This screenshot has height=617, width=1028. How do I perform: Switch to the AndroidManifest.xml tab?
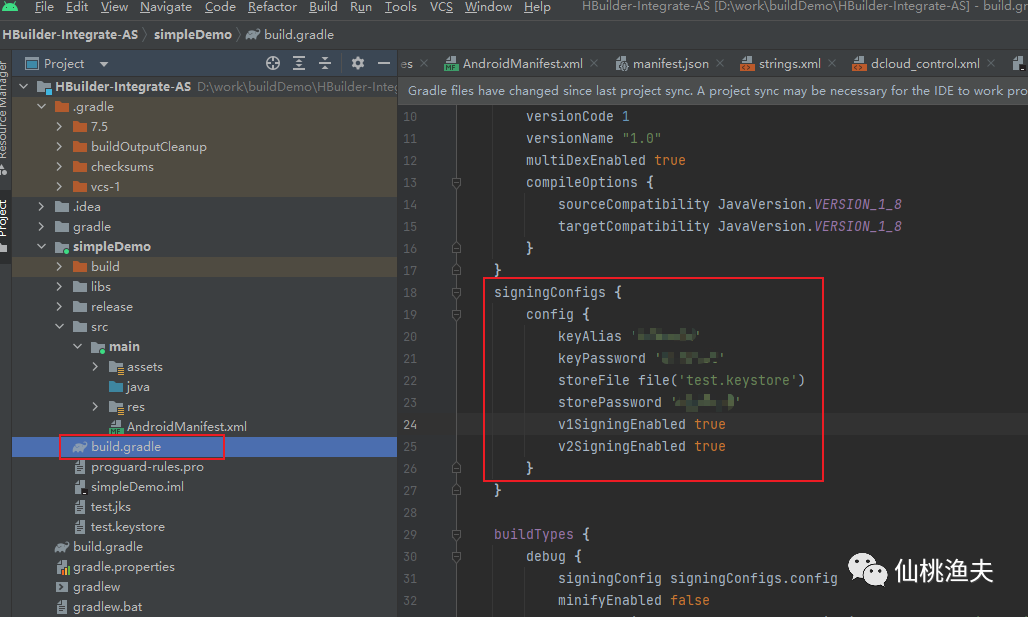coord(522,64)
